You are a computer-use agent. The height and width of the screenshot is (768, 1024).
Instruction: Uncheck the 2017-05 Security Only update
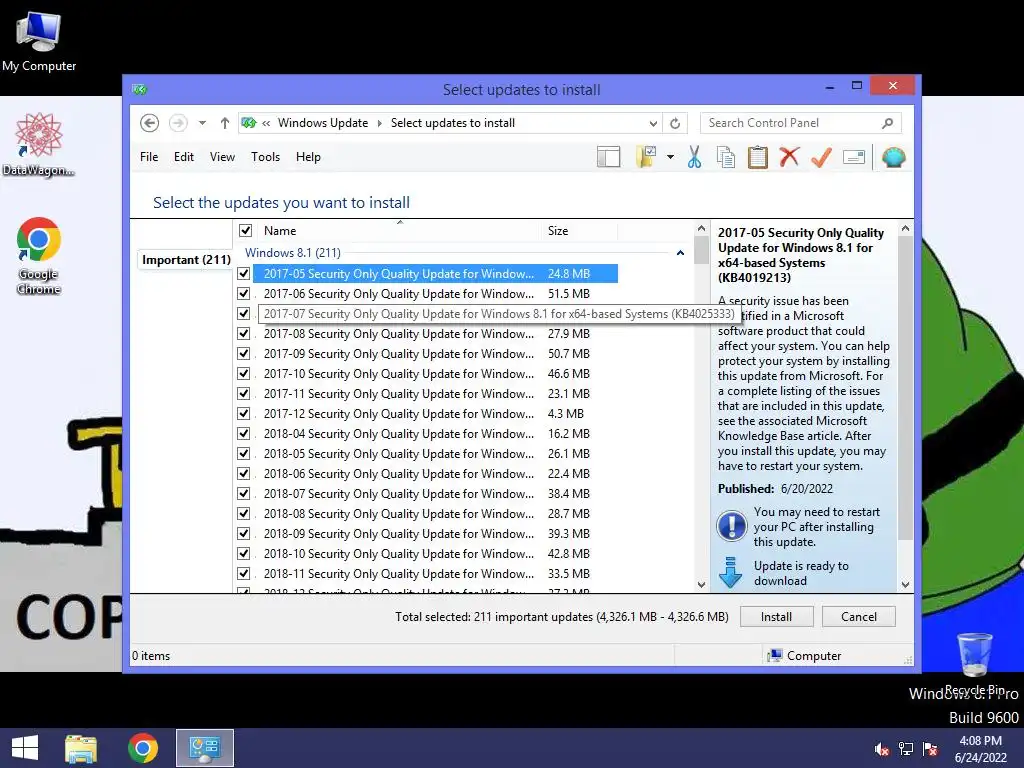click(244, 274)
